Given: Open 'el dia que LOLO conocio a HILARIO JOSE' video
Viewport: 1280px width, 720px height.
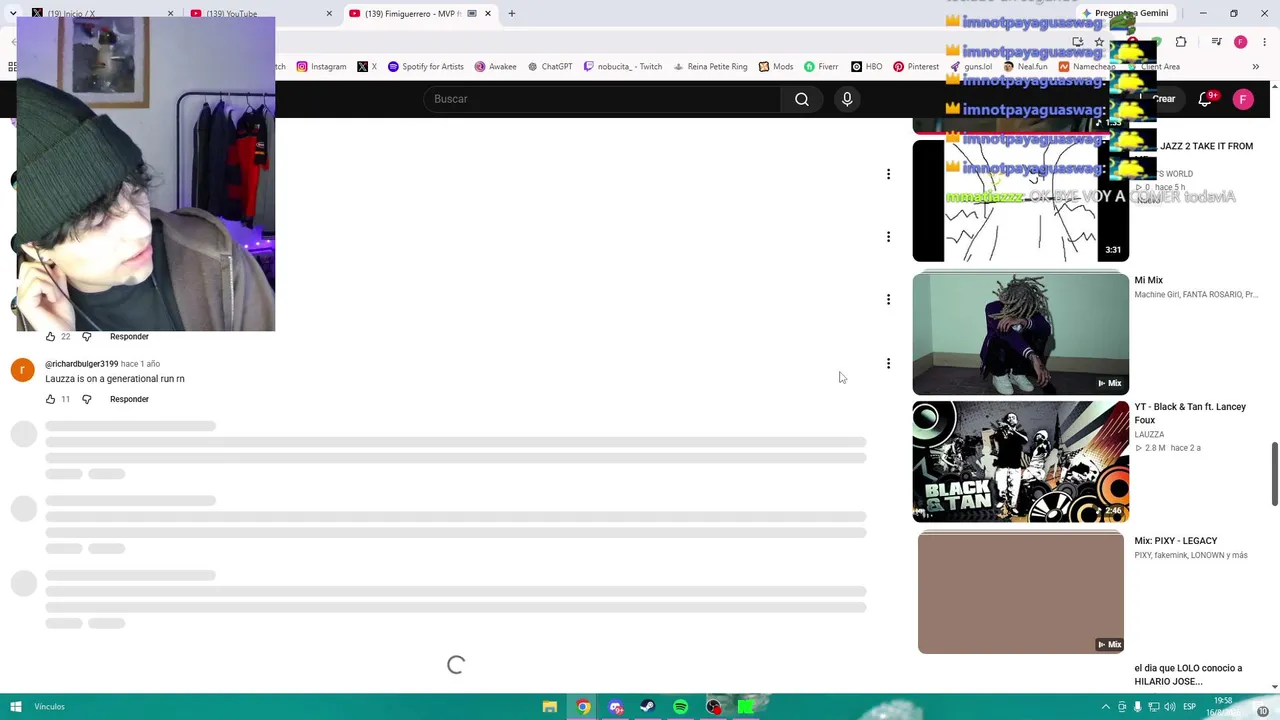Looking at the screenshot, I should 1188,675.
